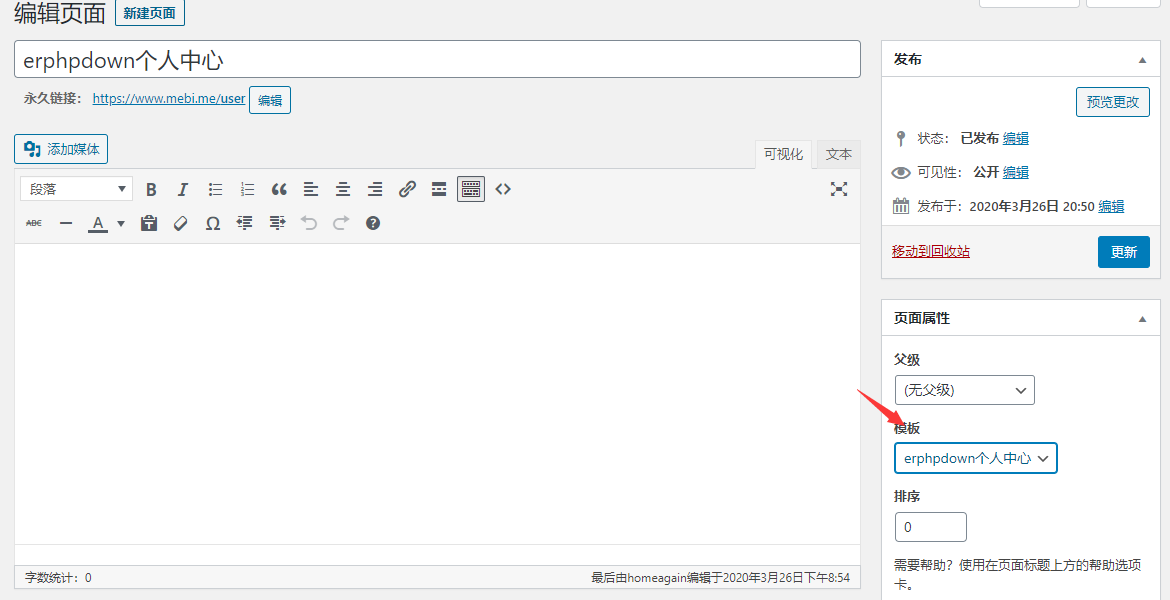1170x600 pixels.
Task: Enable distraction-free fullscreen mode
Action: pyautogui.click(x=839, y=189)
